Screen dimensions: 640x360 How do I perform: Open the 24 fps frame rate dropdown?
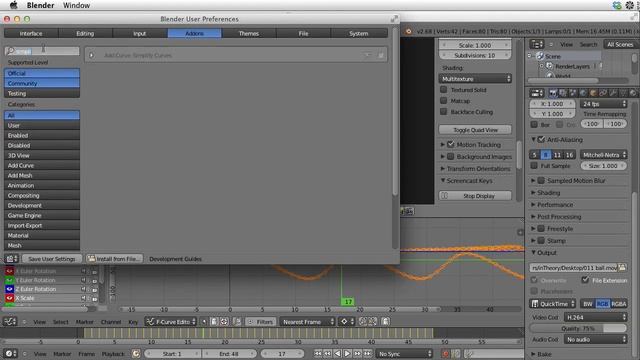(603, 104)
